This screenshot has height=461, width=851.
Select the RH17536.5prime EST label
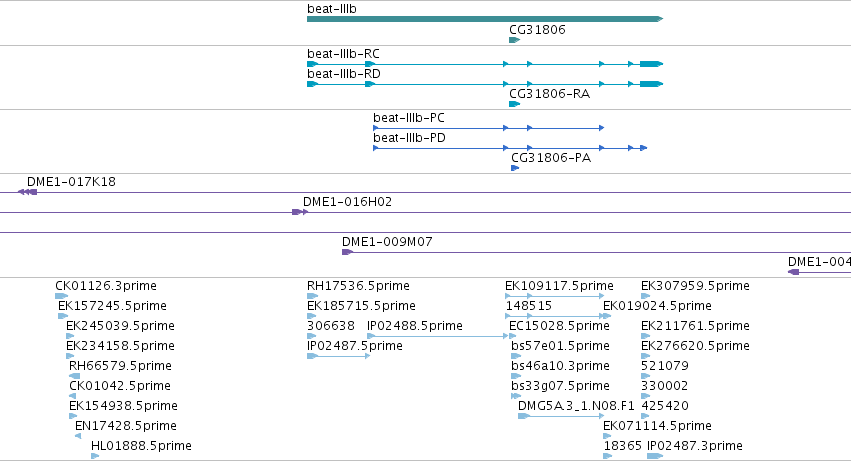point(358,286)
